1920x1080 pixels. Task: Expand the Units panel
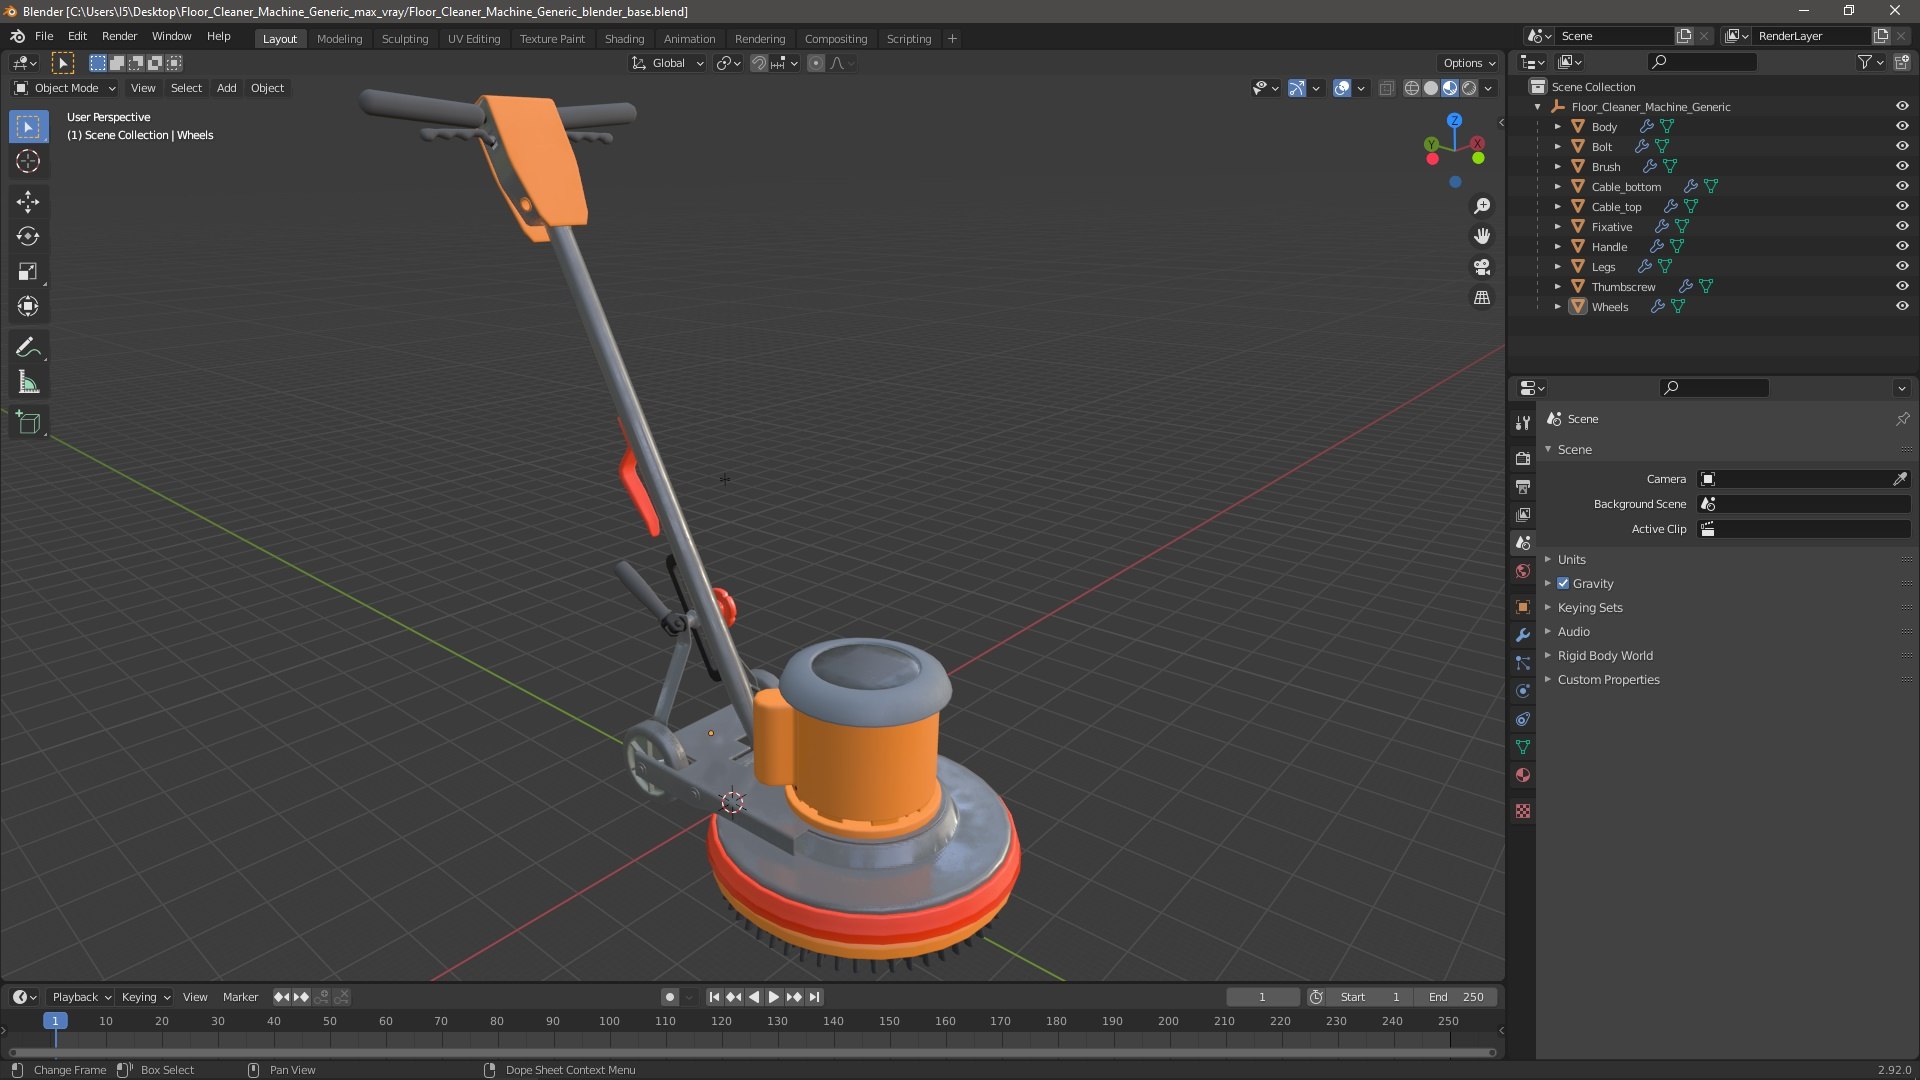[x=1571, y=559]
